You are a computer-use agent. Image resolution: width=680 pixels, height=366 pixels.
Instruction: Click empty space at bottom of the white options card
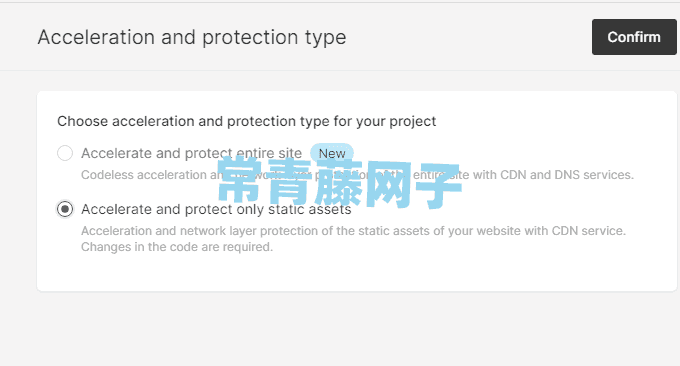356,274
